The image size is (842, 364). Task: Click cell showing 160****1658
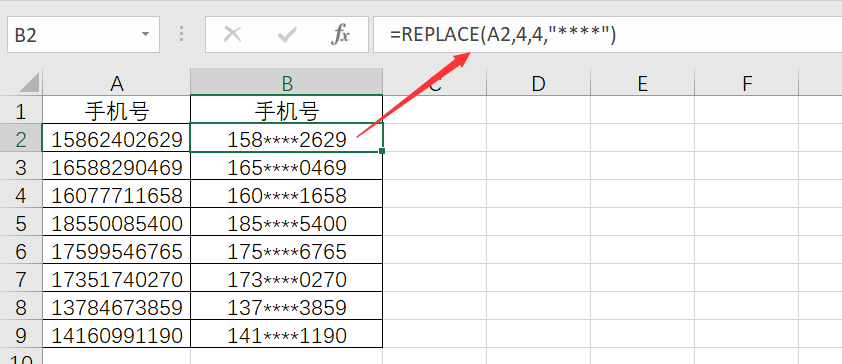tap(287, 194)
